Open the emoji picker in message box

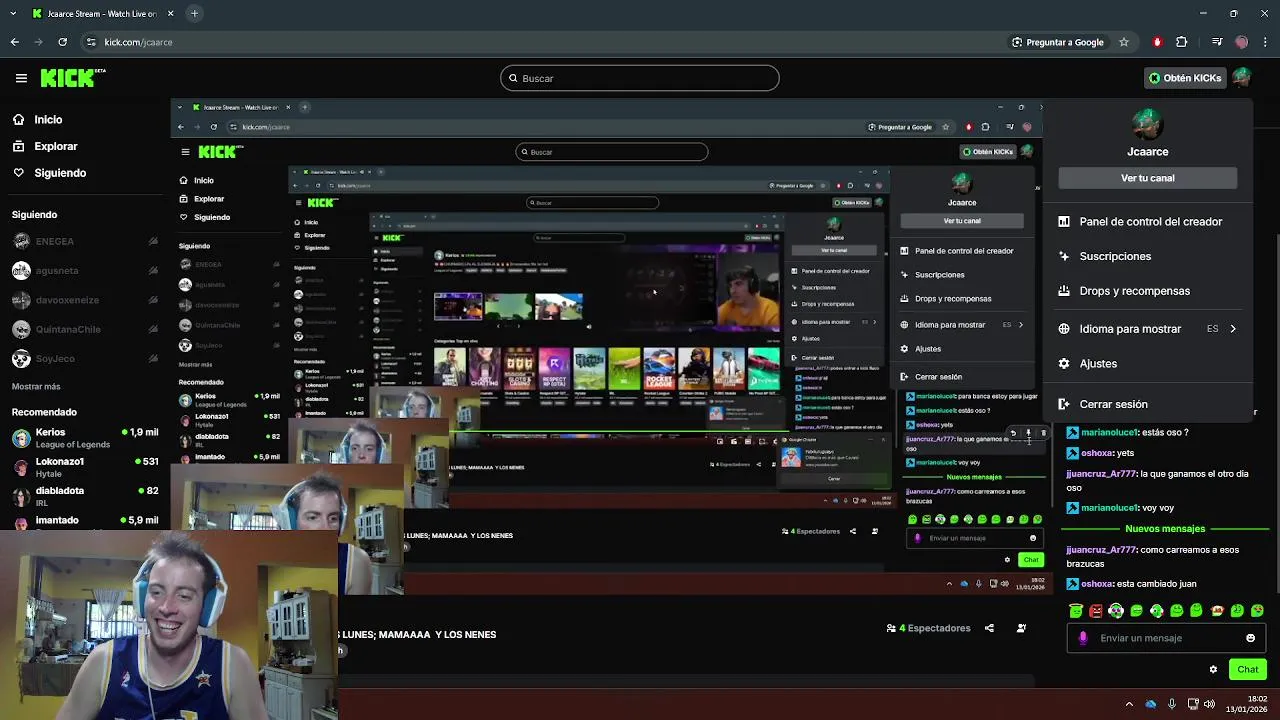coord(1250,638)
